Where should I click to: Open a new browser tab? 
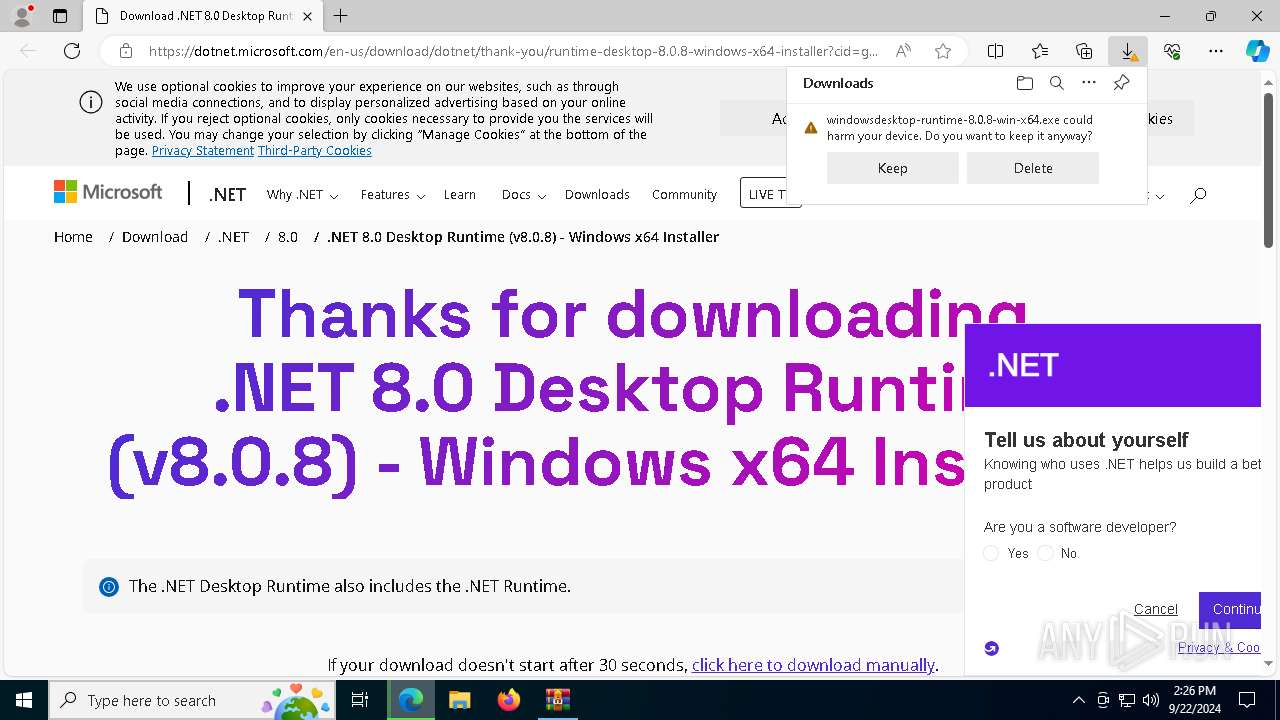pos(341,16)
